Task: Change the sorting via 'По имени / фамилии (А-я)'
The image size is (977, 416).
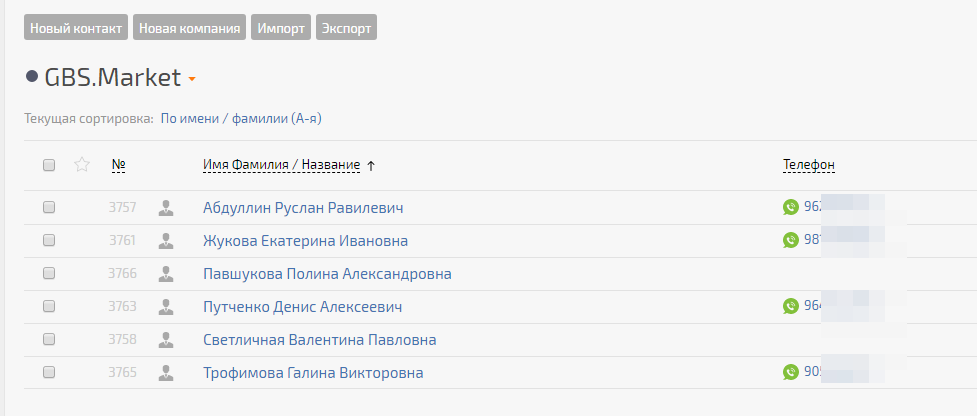Action: click(x=241, y=118)
